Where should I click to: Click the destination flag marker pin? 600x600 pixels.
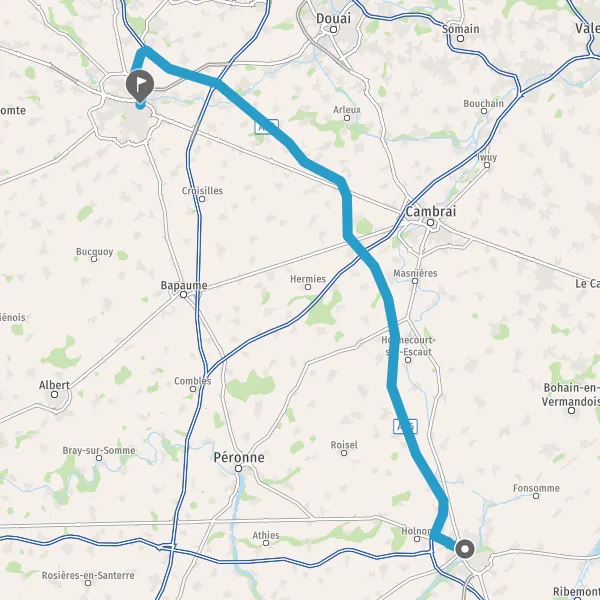coord(140,86)
